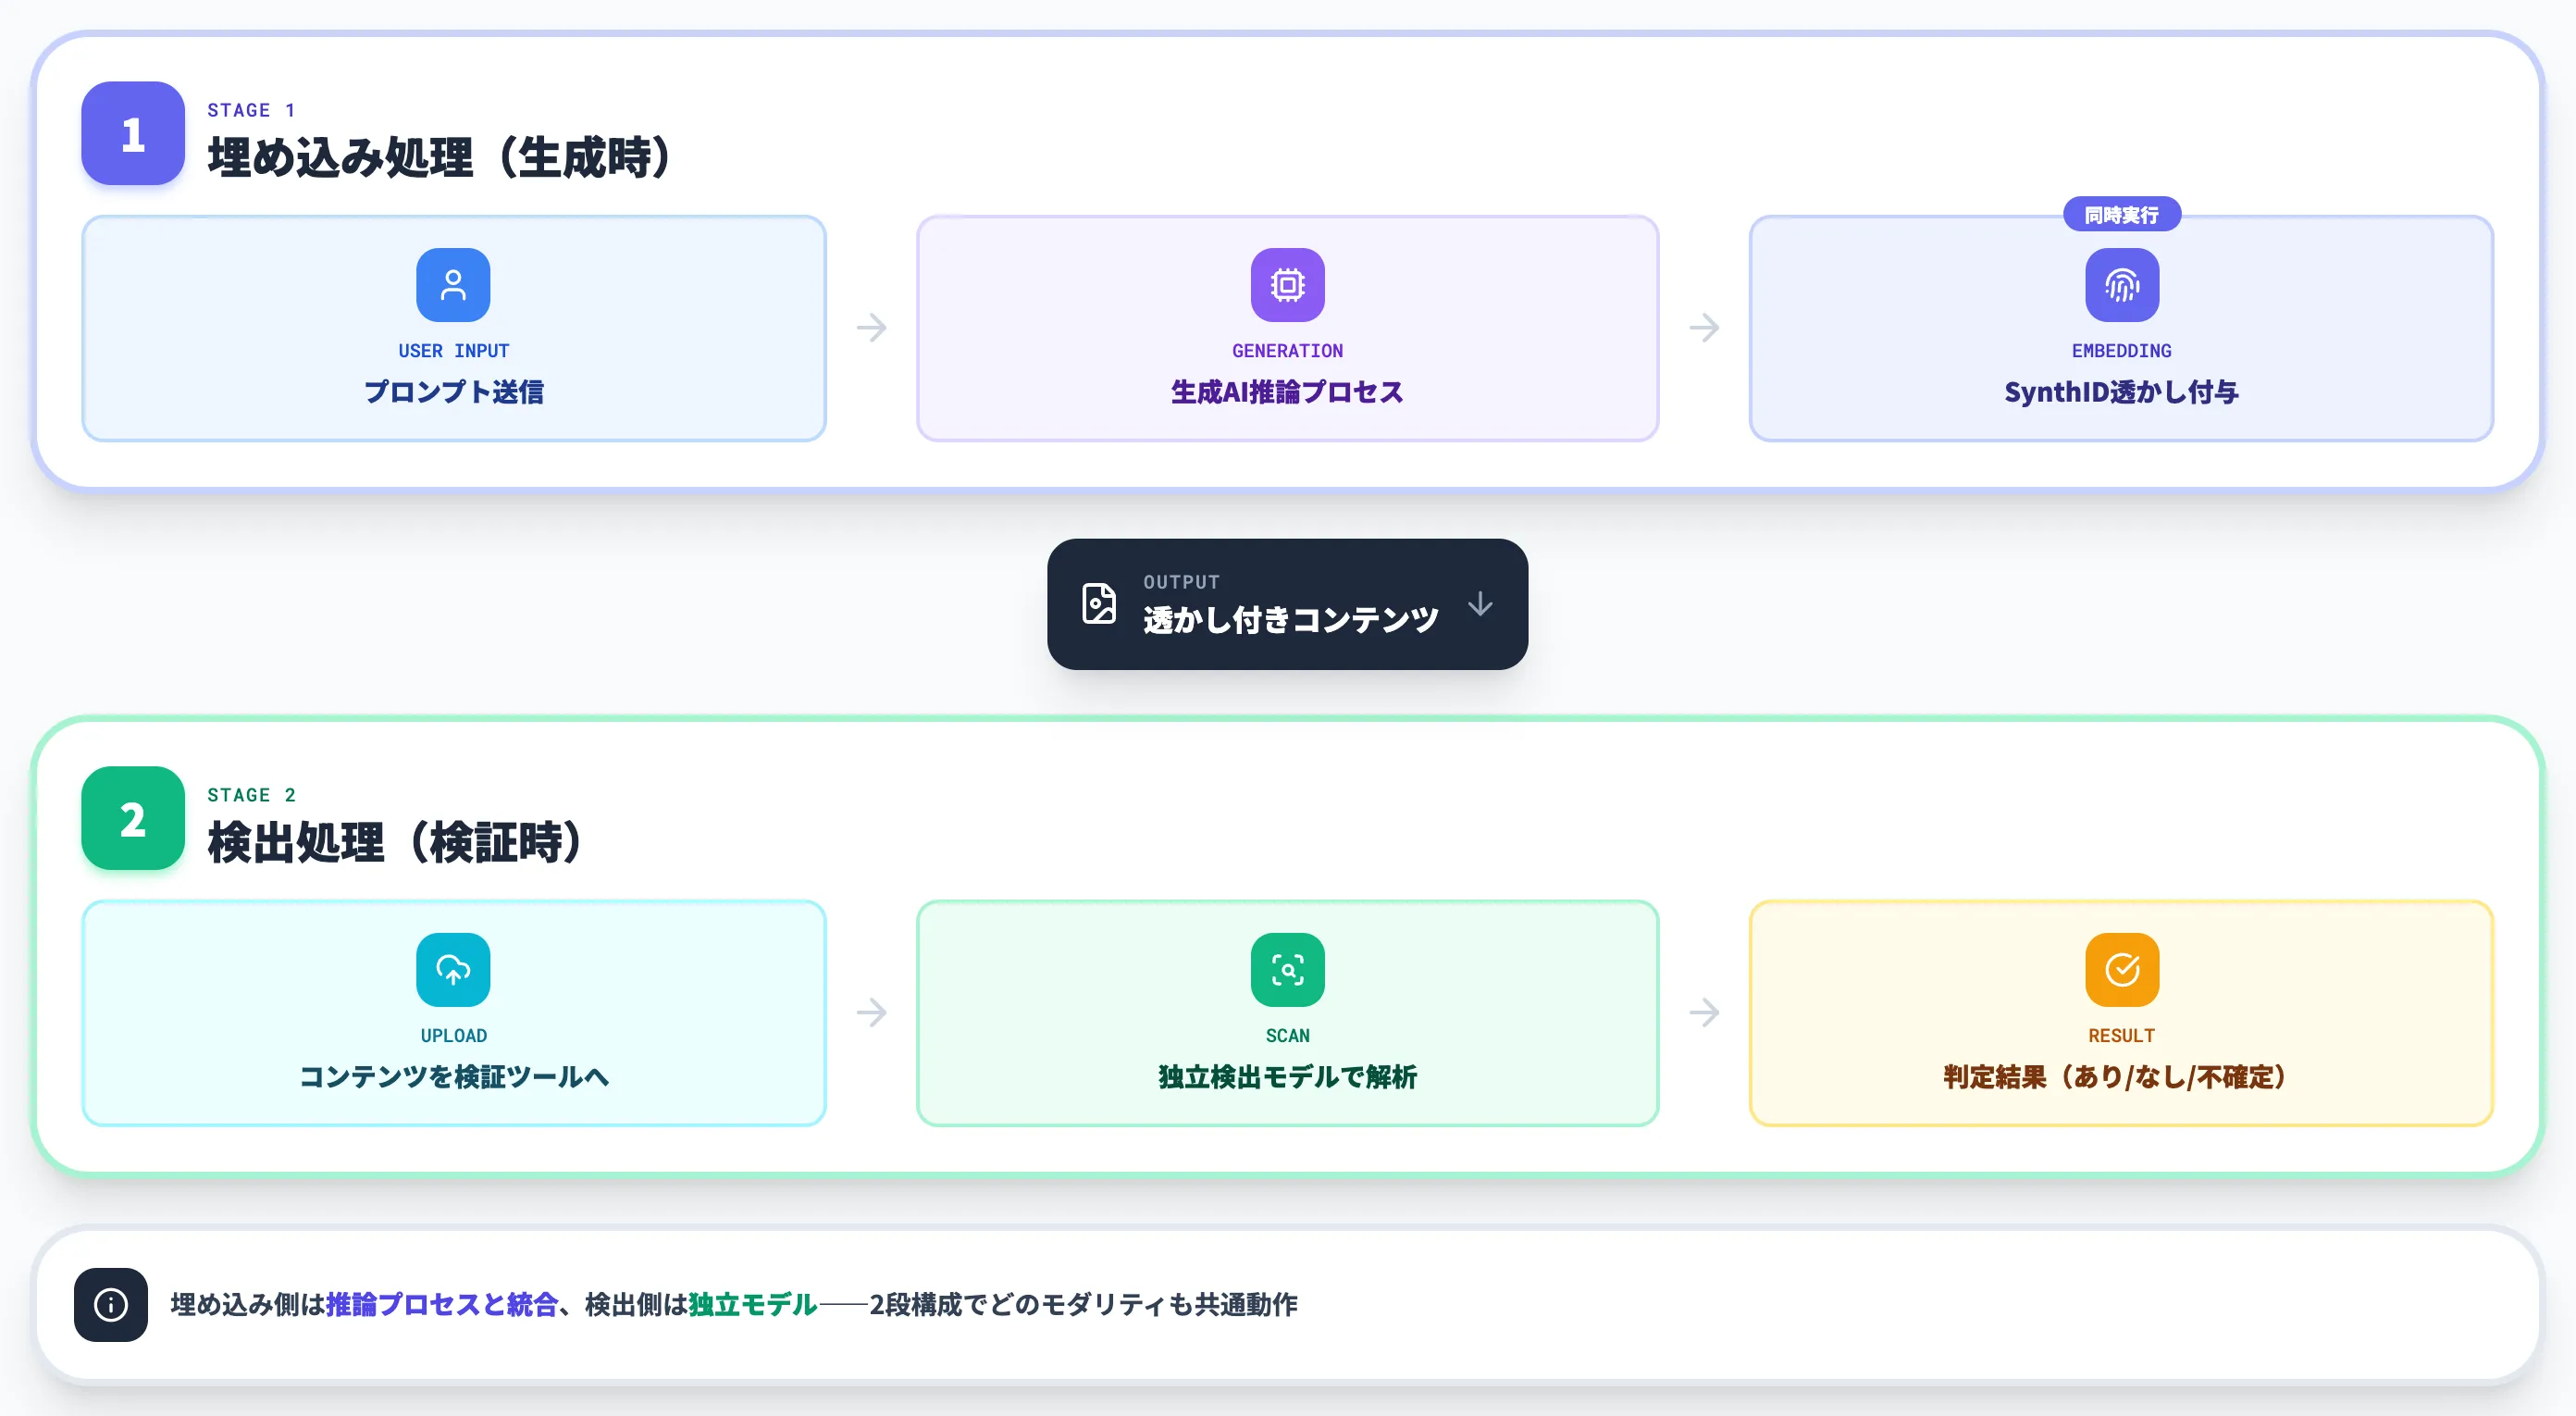Screen dimensions: 2576x1416
Task: Select the コンテンツを検証ツールへ title
Action: [453, 1076]
